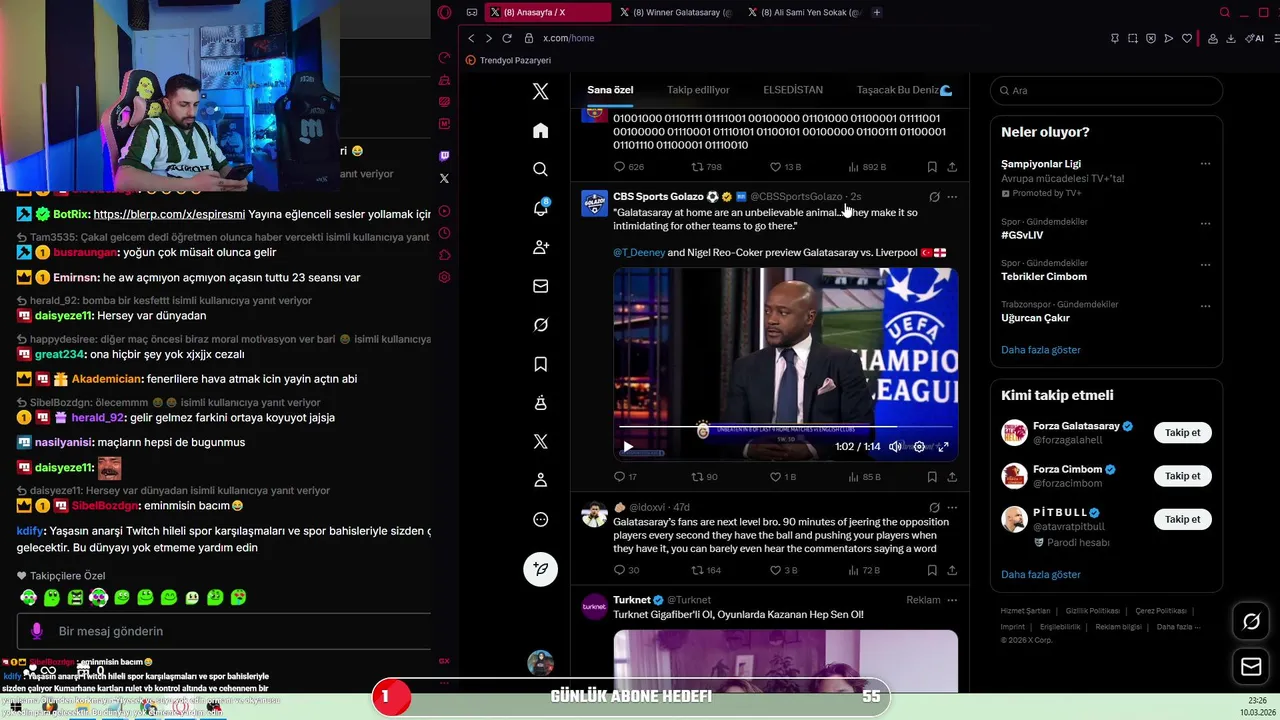Open X Home from the sidebar

tap(540, 130)
